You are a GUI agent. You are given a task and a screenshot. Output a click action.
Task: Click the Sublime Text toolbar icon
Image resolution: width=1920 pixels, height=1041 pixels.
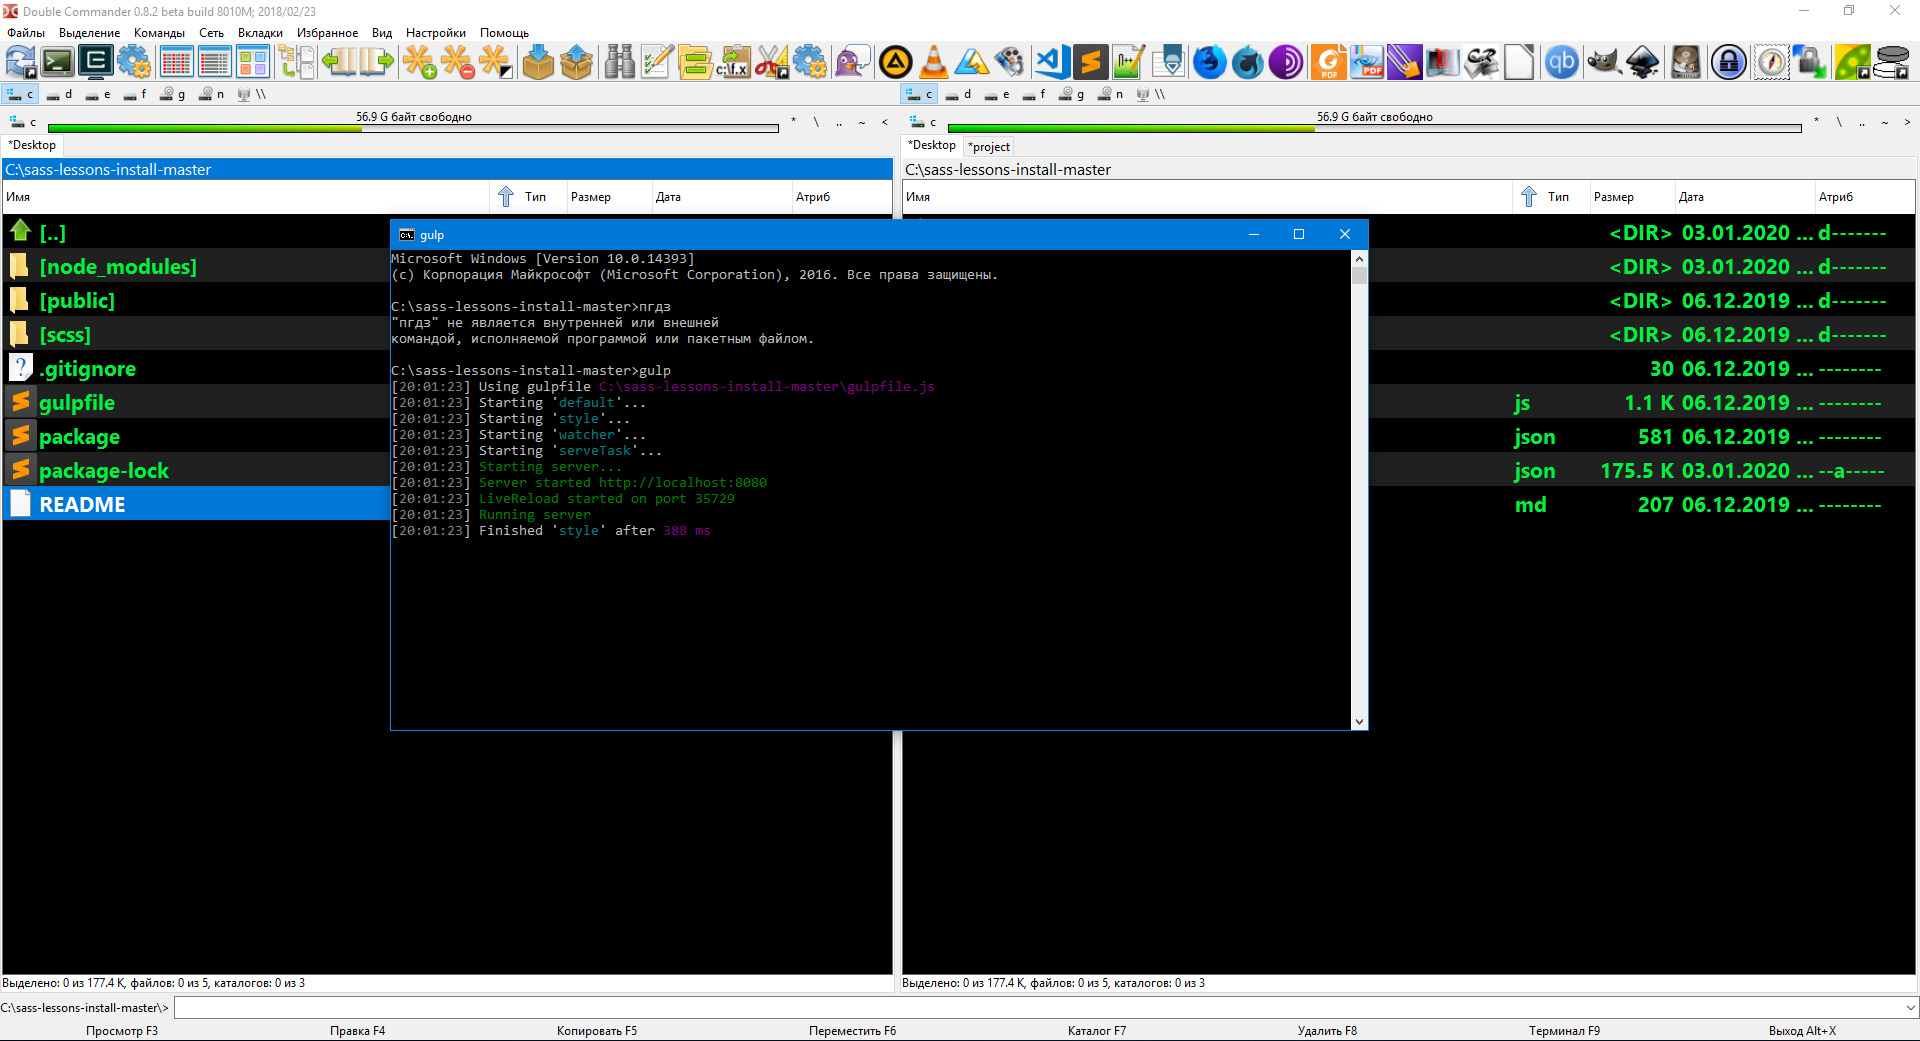pyautogui.click(x=1090, y=63)
